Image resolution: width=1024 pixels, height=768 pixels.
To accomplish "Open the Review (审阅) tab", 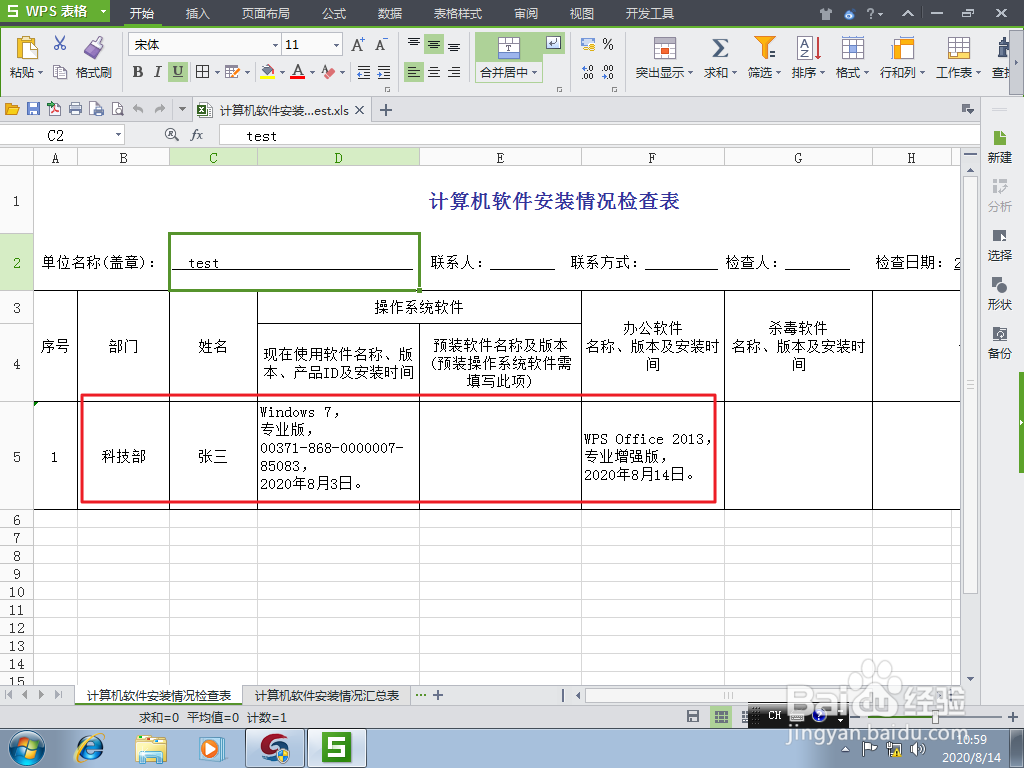I will (x=526, y=13).
